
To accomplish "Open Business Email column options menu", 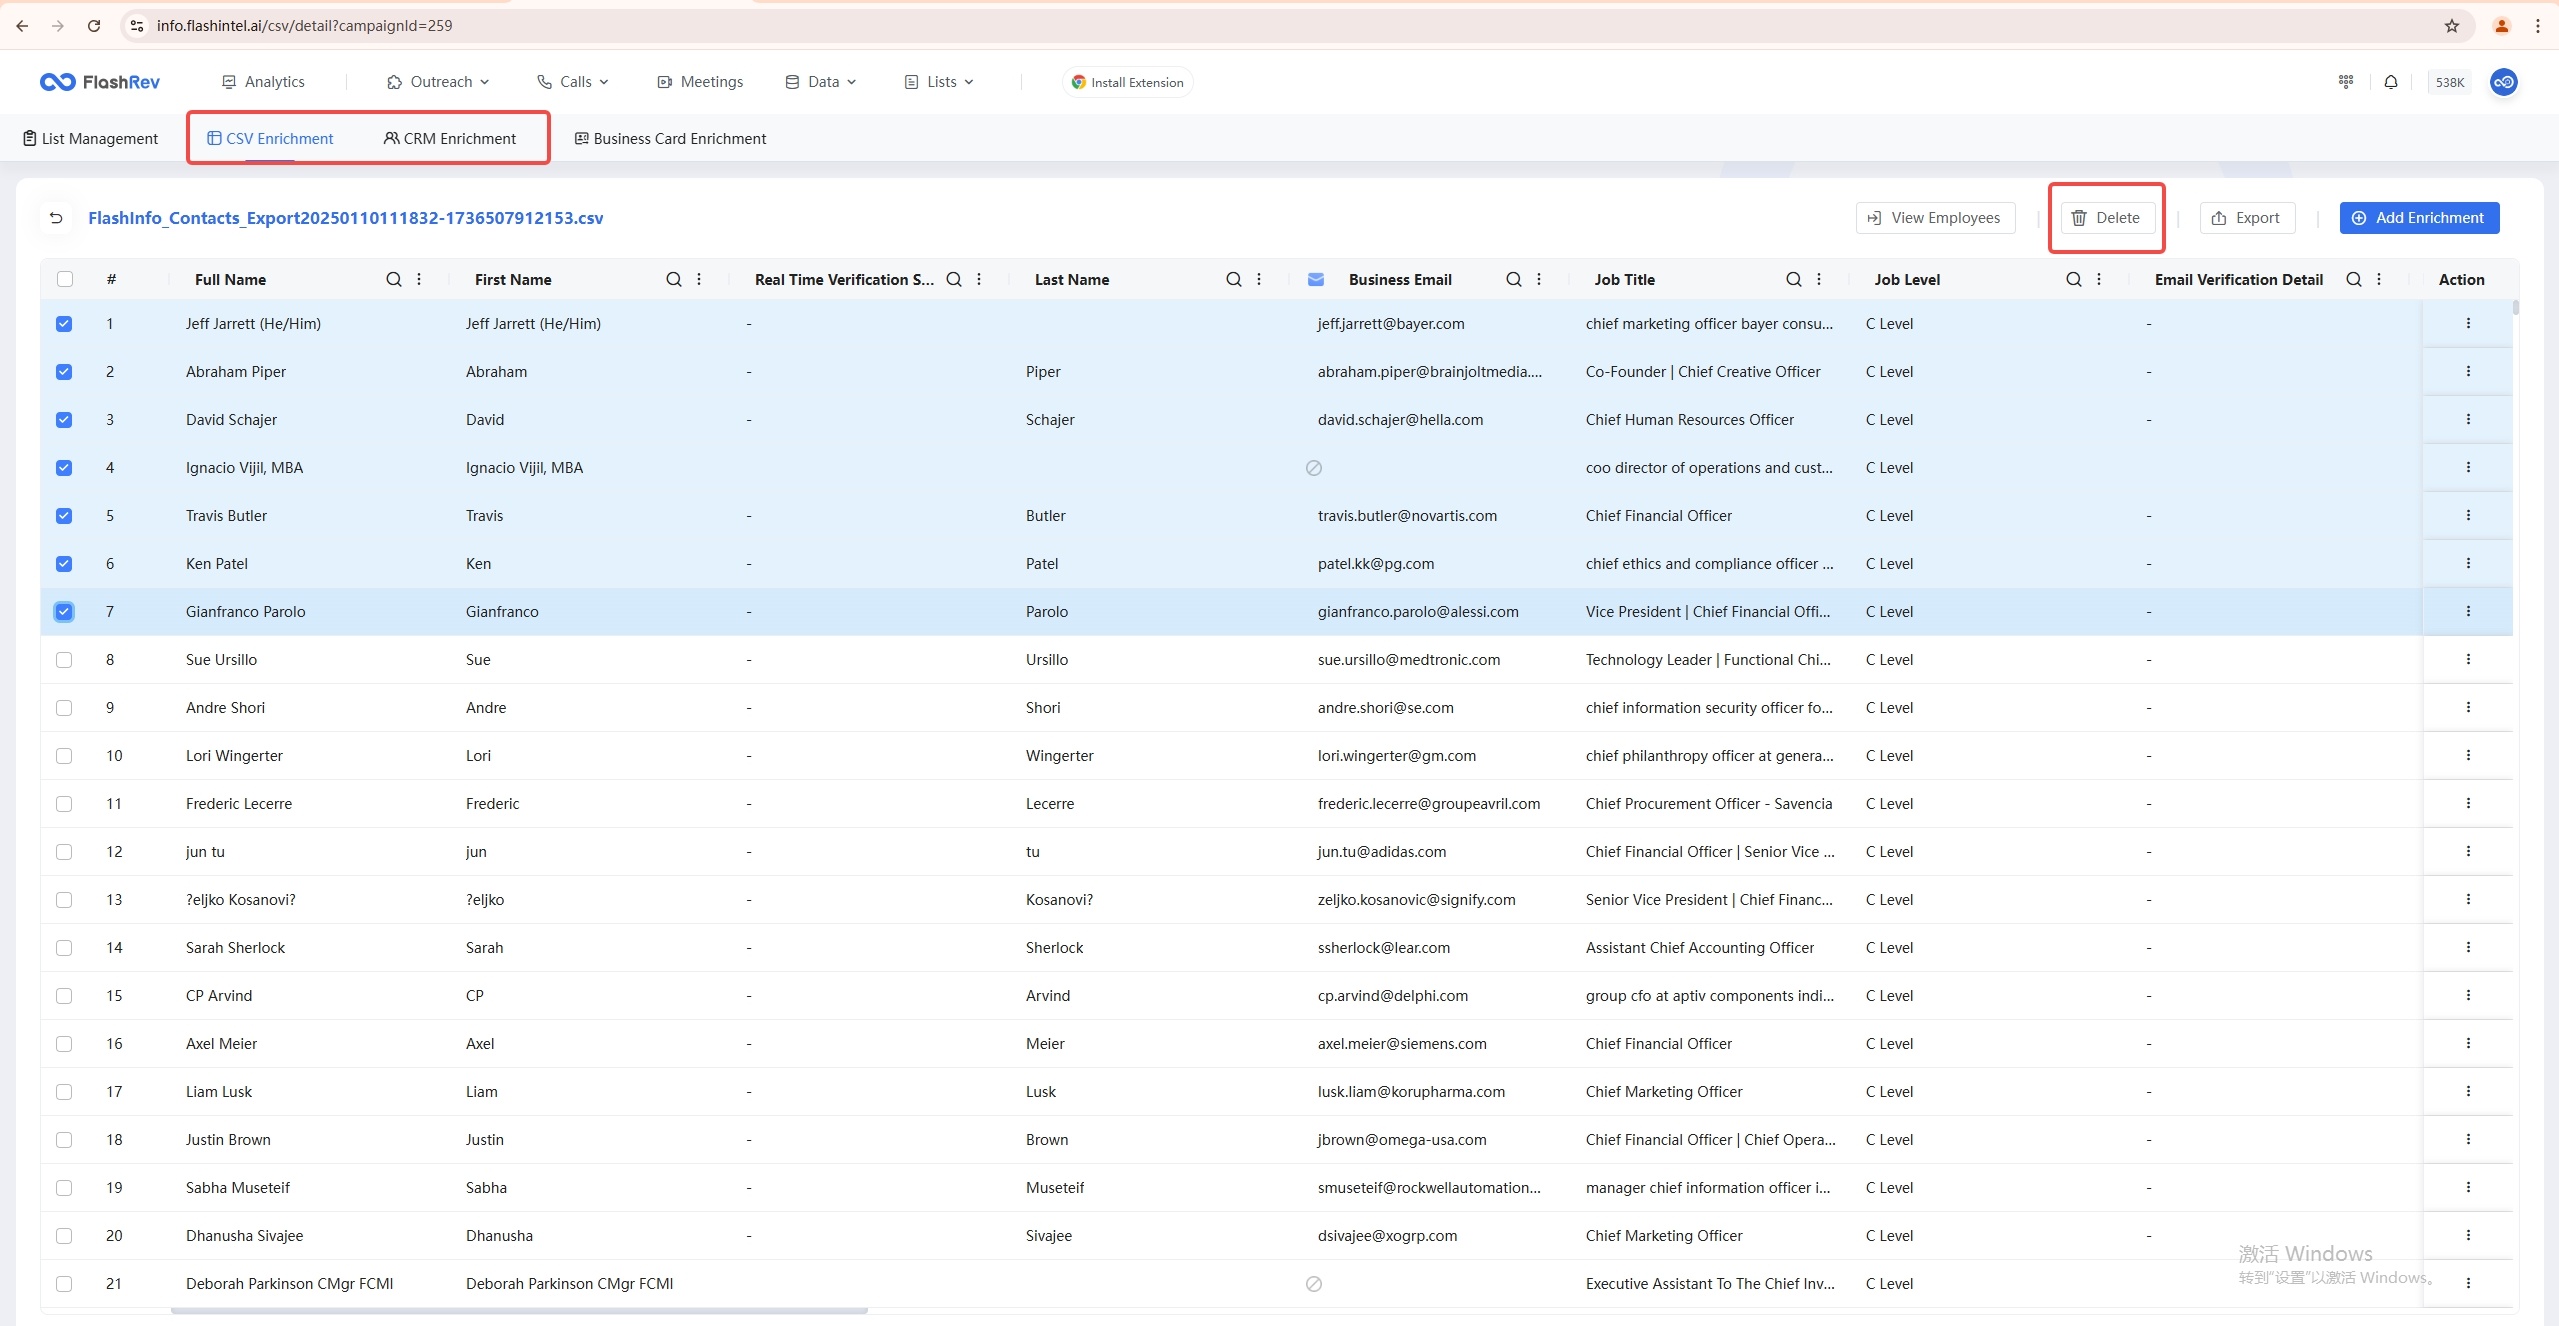I will point(1539,280).
